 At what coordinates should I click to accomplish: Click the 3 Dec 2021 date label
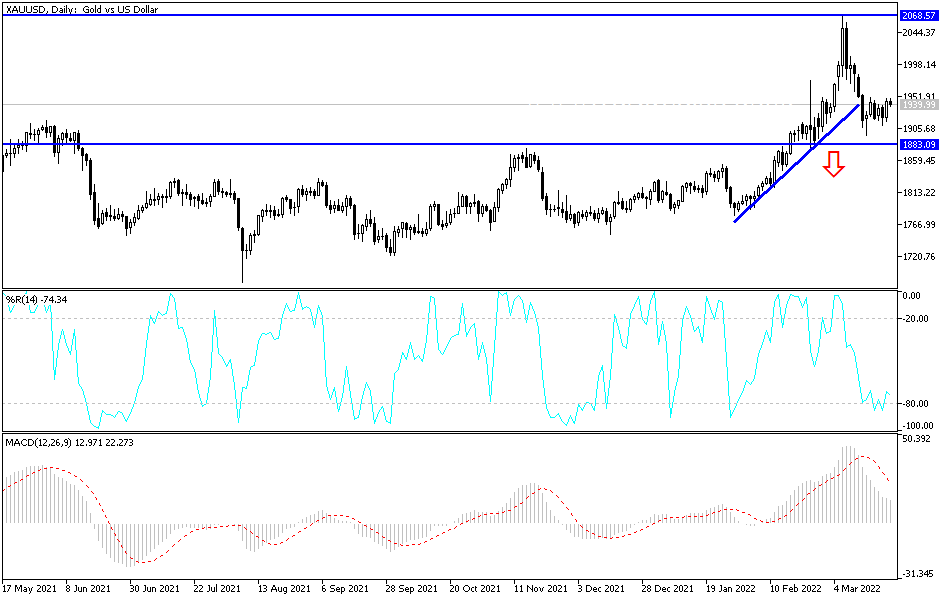click(x=601, y=588)
